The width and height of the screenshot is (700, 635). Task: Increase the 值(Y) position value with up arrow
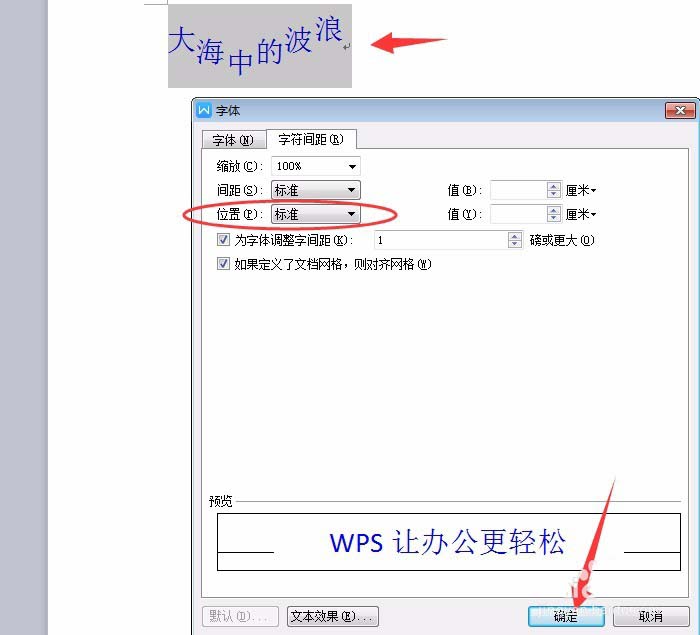(x=554, y=210)
